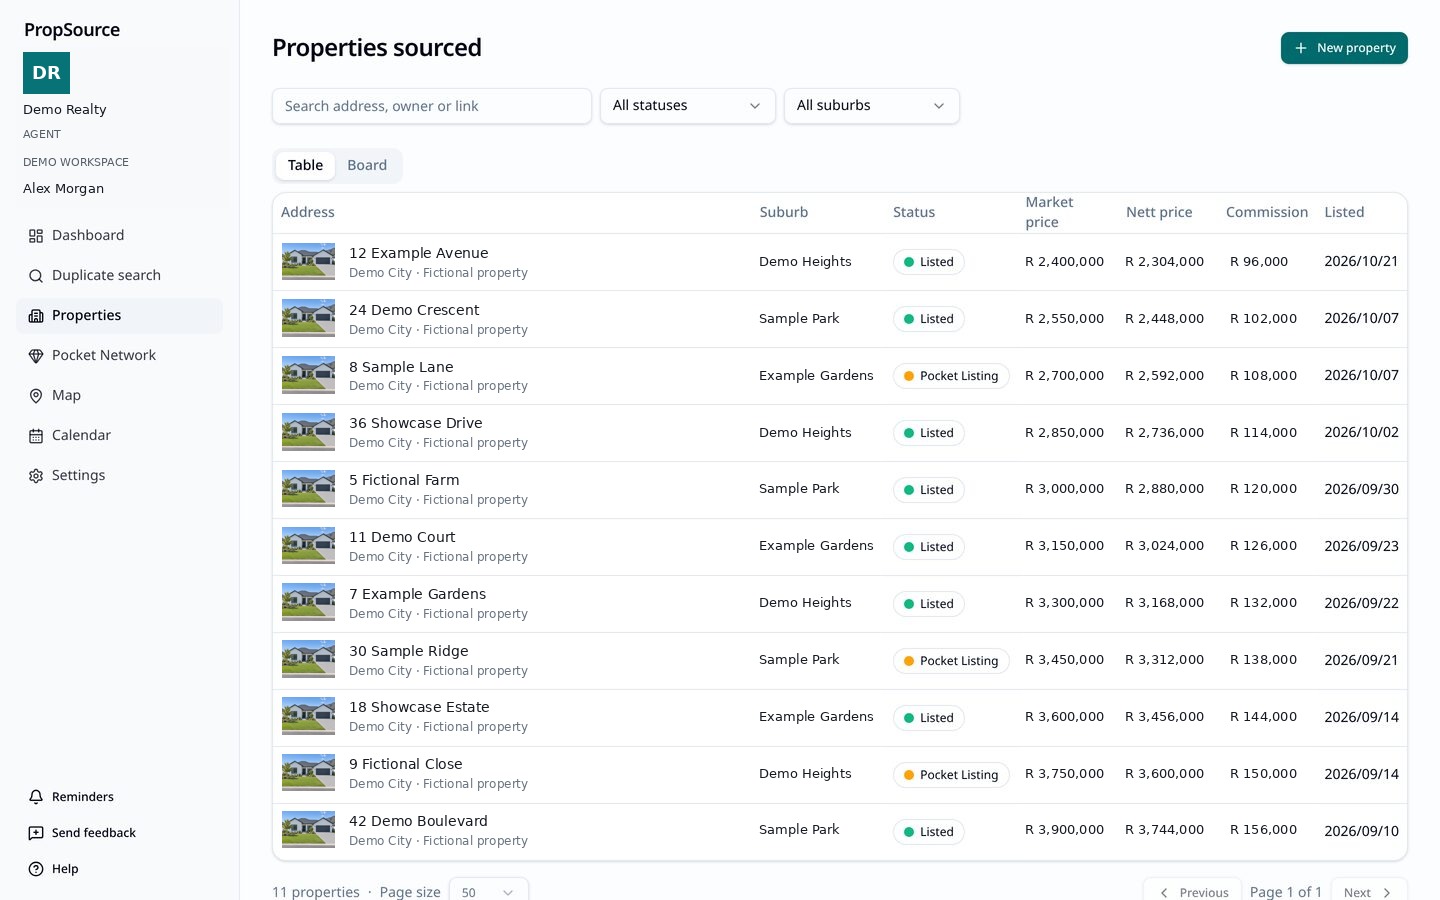Open the 36 Showcase Drive property link
The height and width of the screenshot is (900, 1440).
[x=416, y=424]
